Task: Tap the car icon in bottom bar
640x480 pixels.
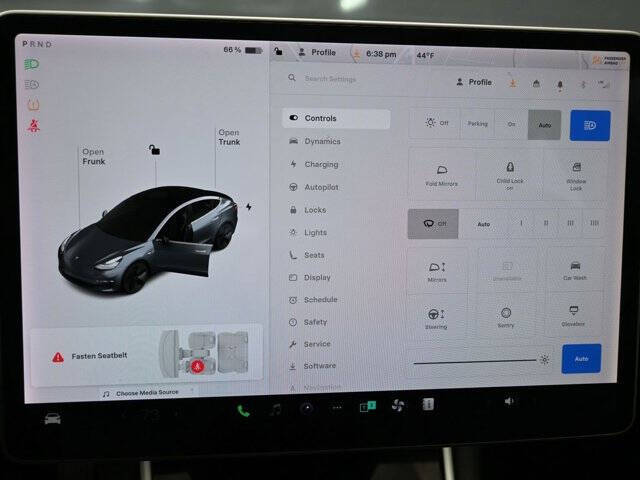Action: (53, 418)
